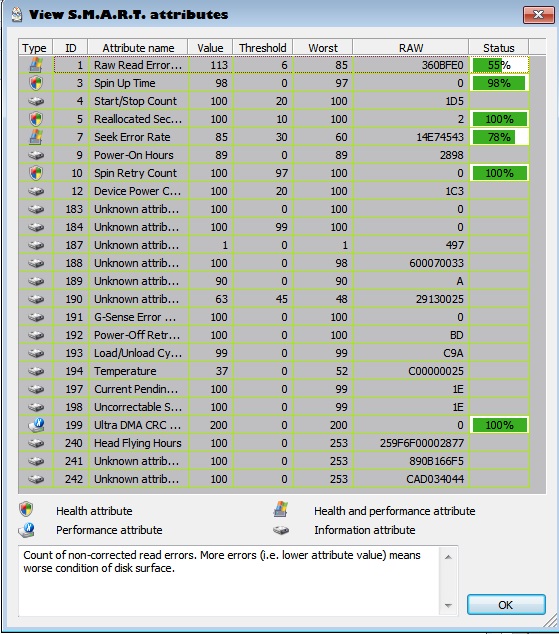The image size is (559, 634).
Task: Click the Seek Error Rate type icon
Action: click(x=36, y=137)
